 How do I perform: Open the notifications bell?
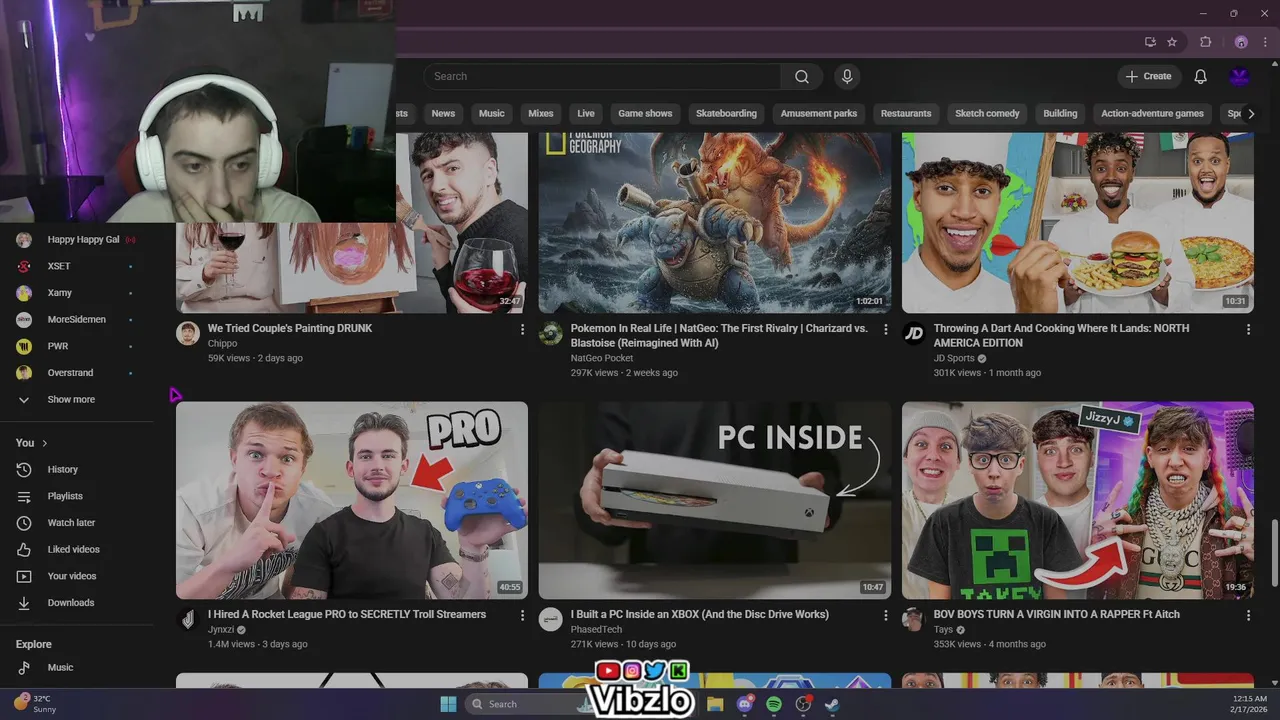point(1200,77)
